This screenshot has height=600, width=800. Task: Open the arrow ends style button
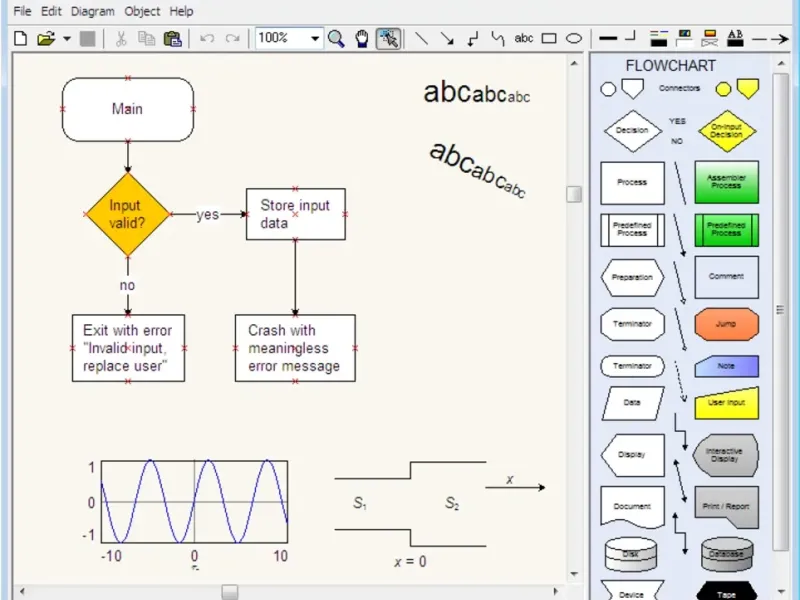pyautogui.click(x=770, y=39)
